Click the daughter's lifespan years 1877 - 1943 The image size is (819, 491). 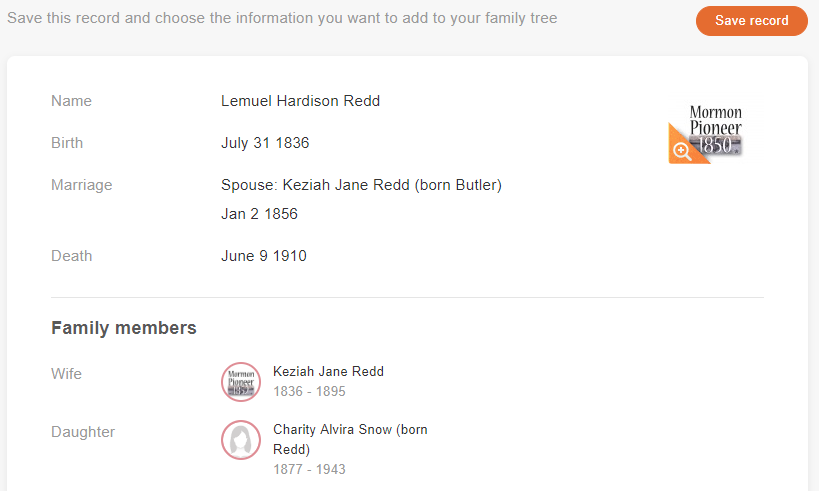tap(309, 469)
